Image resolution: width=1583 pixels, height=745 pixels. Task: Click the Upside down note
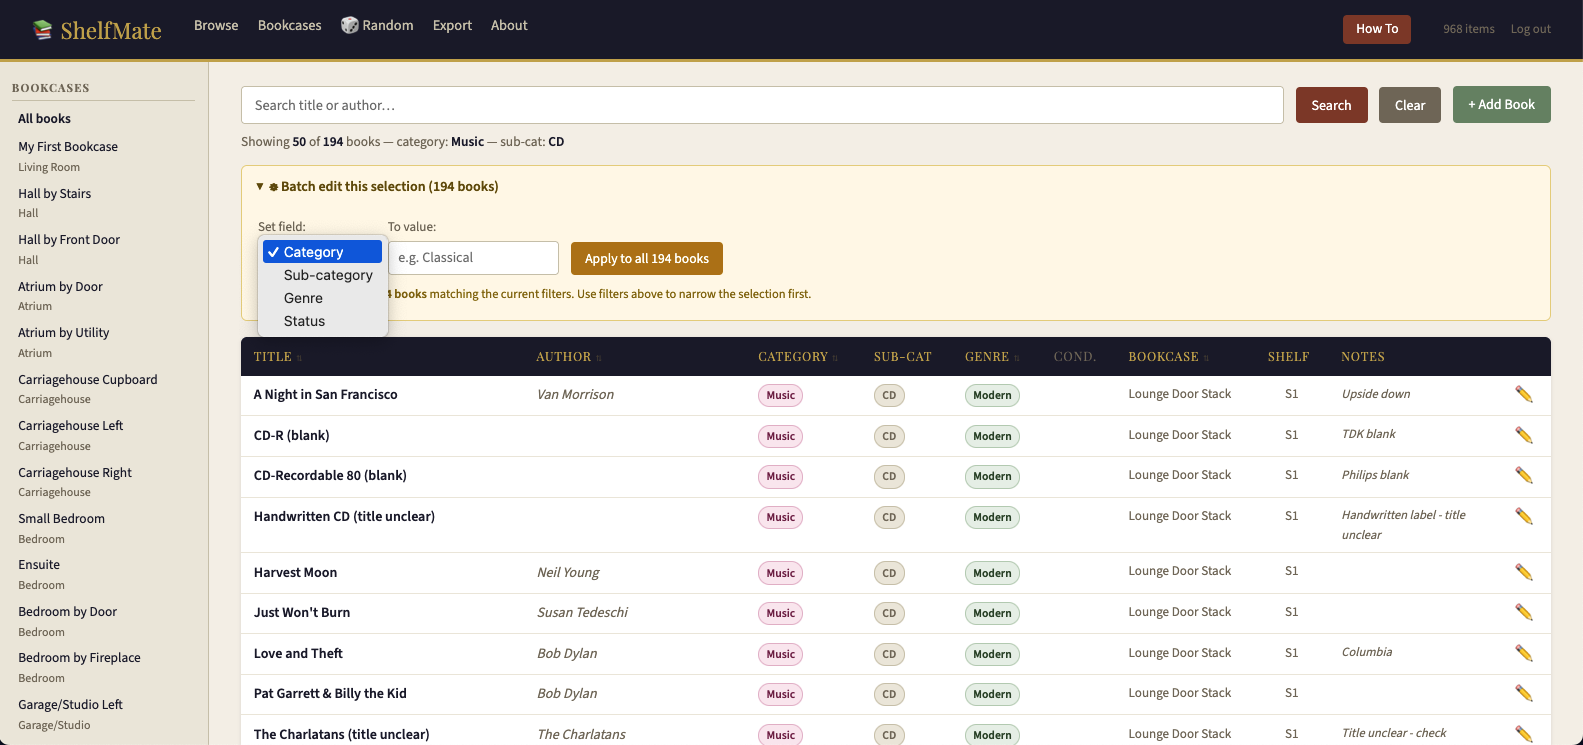pos(1375,394)
